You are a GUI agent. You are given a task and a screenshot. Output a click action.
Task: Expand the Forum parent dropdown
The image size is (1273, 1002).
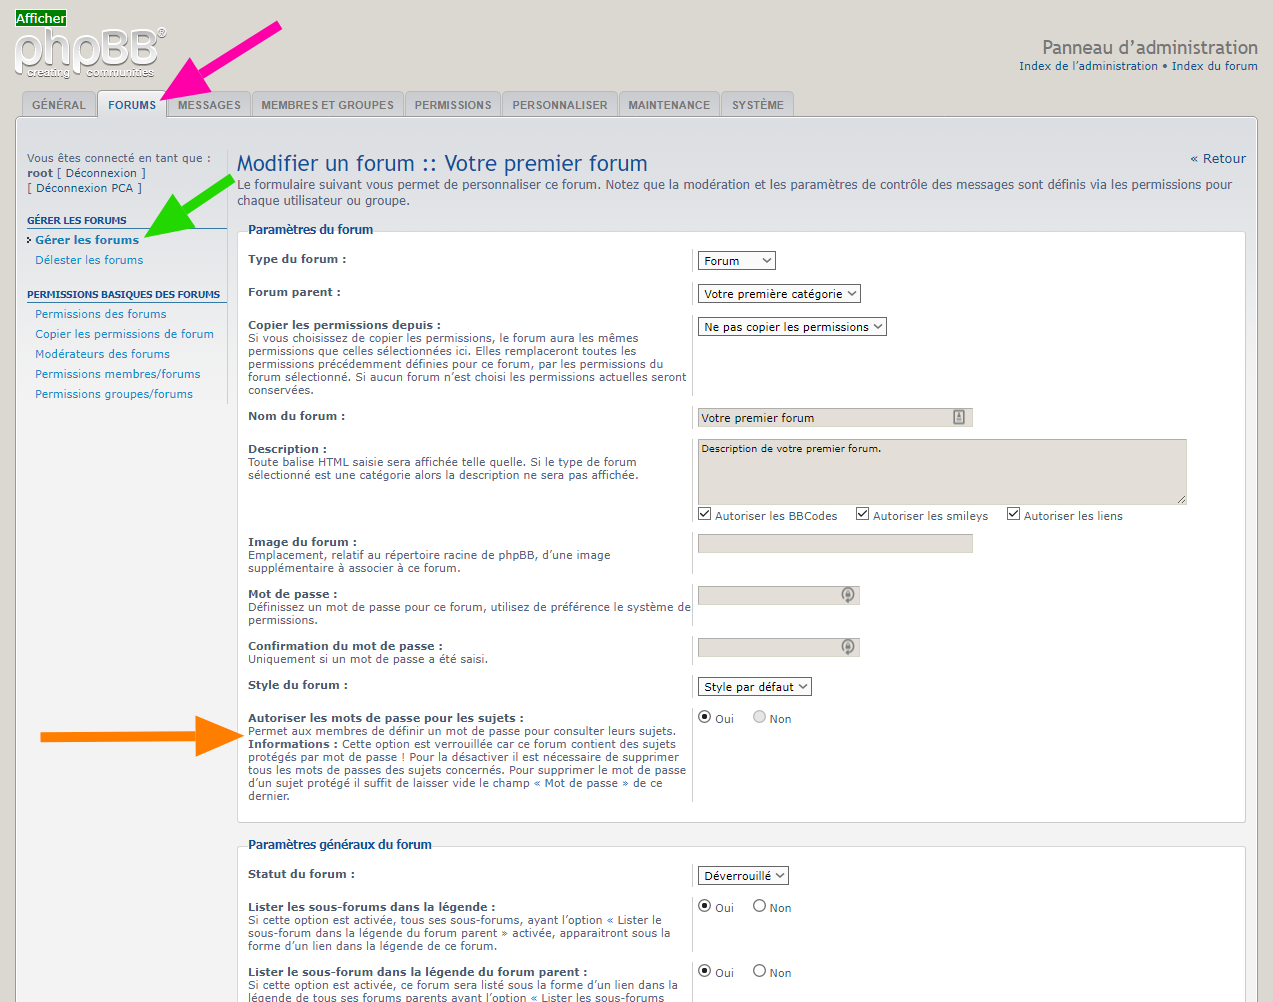click(x=778, y=294)
